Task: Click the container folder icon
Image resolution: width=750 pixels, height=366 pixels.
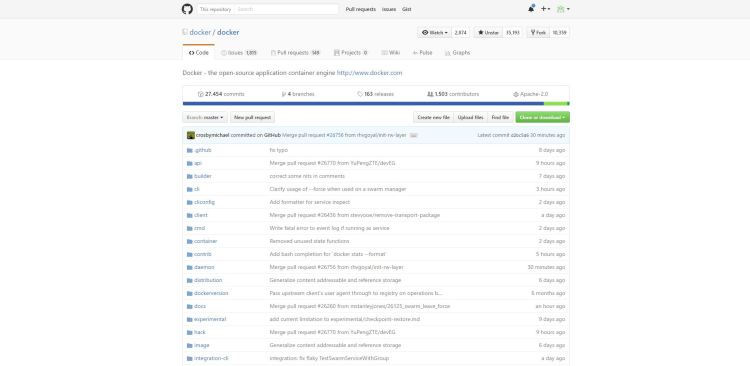Action: coord(189,241)
